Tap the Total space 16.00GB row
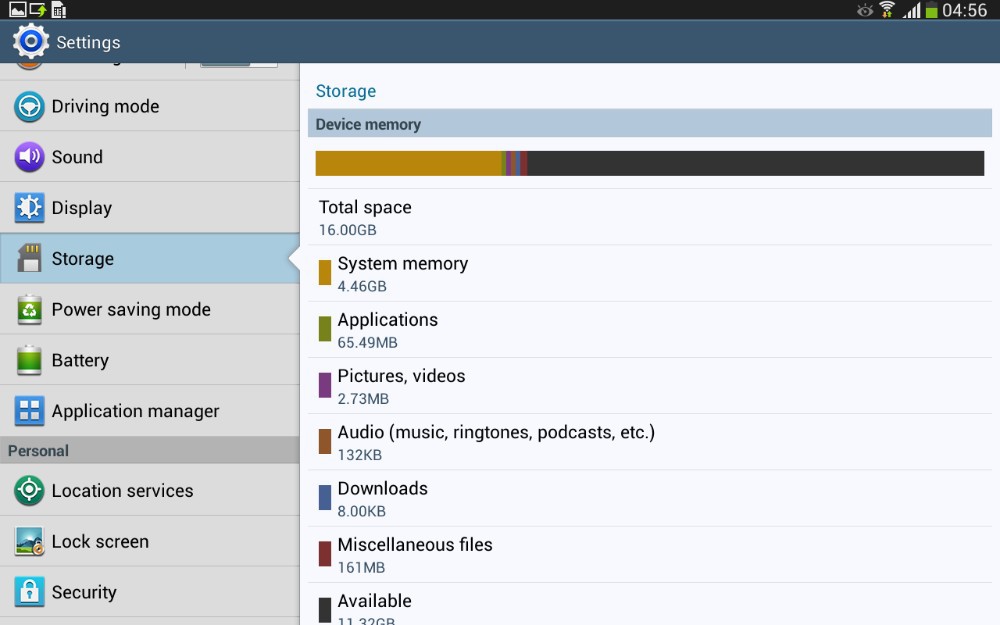 (650, 217)
